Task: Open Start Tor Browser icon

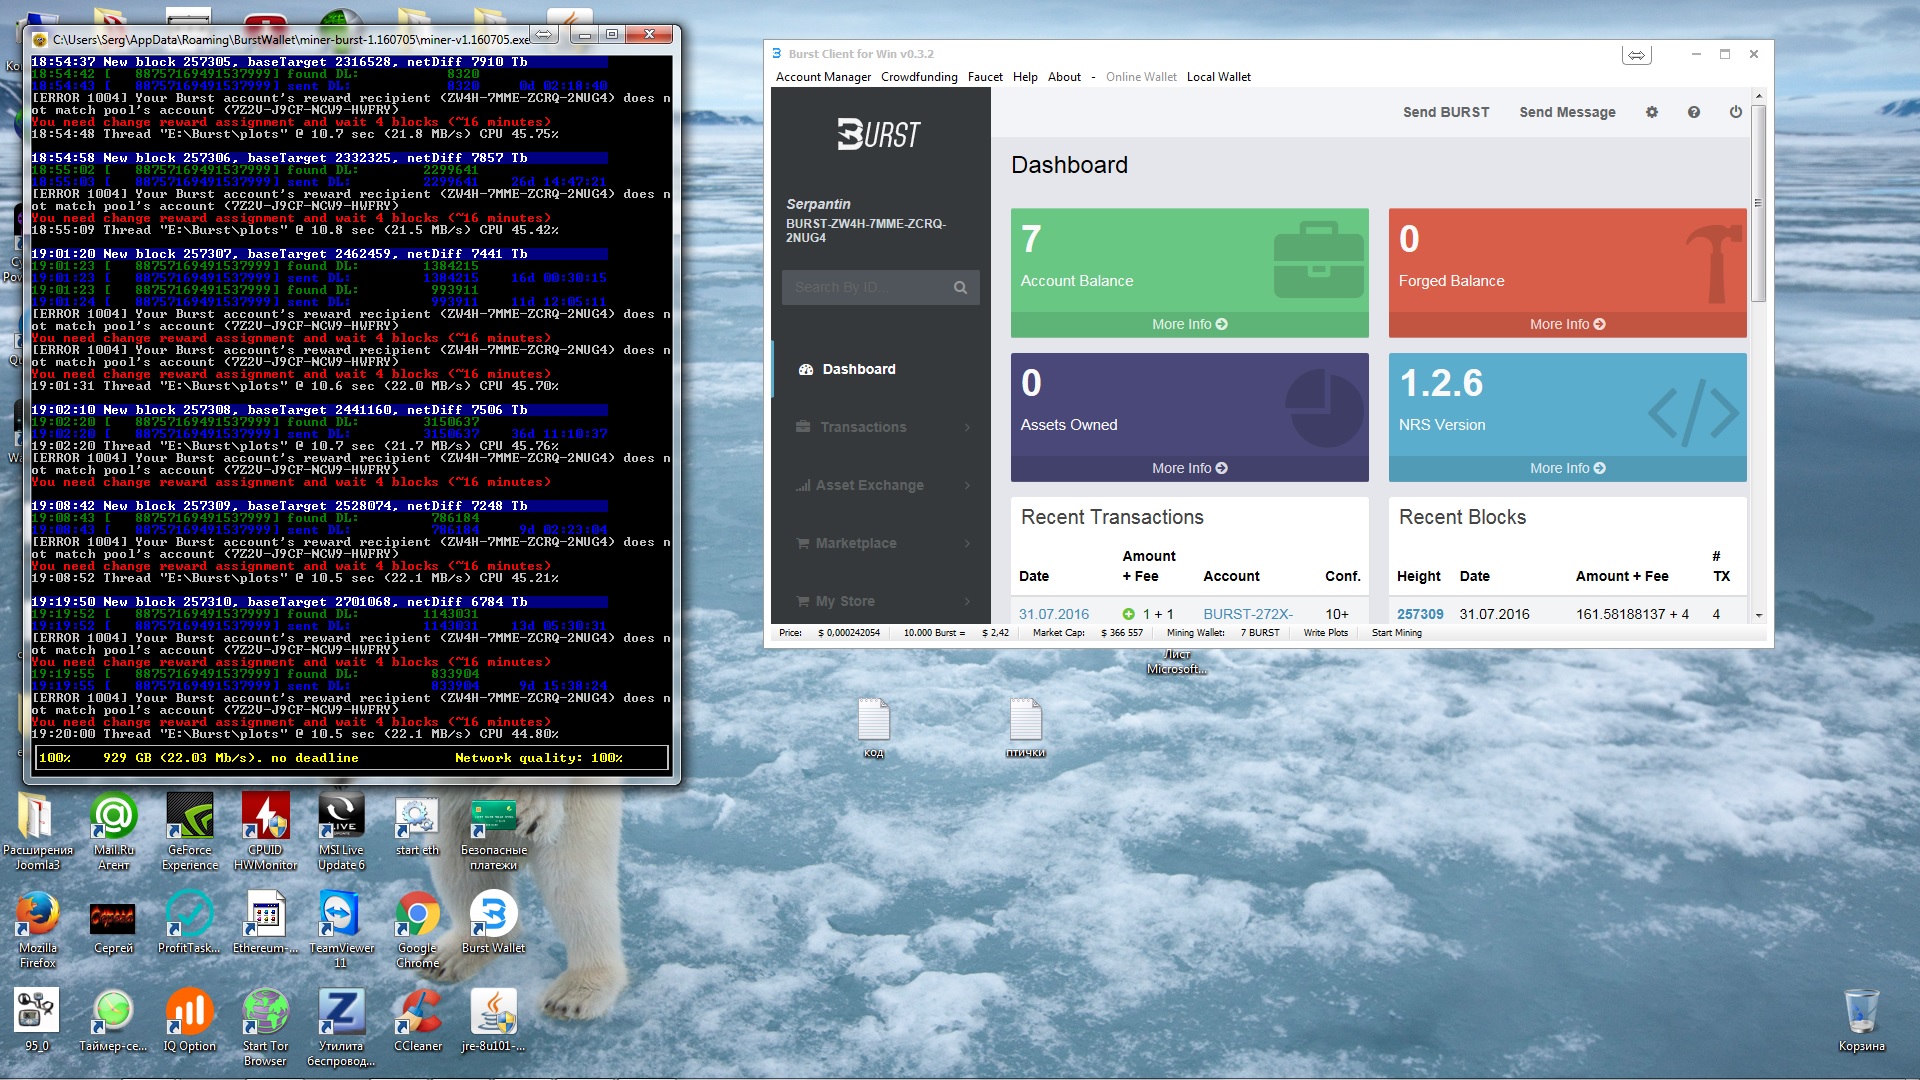Action: pos(265,1027)
